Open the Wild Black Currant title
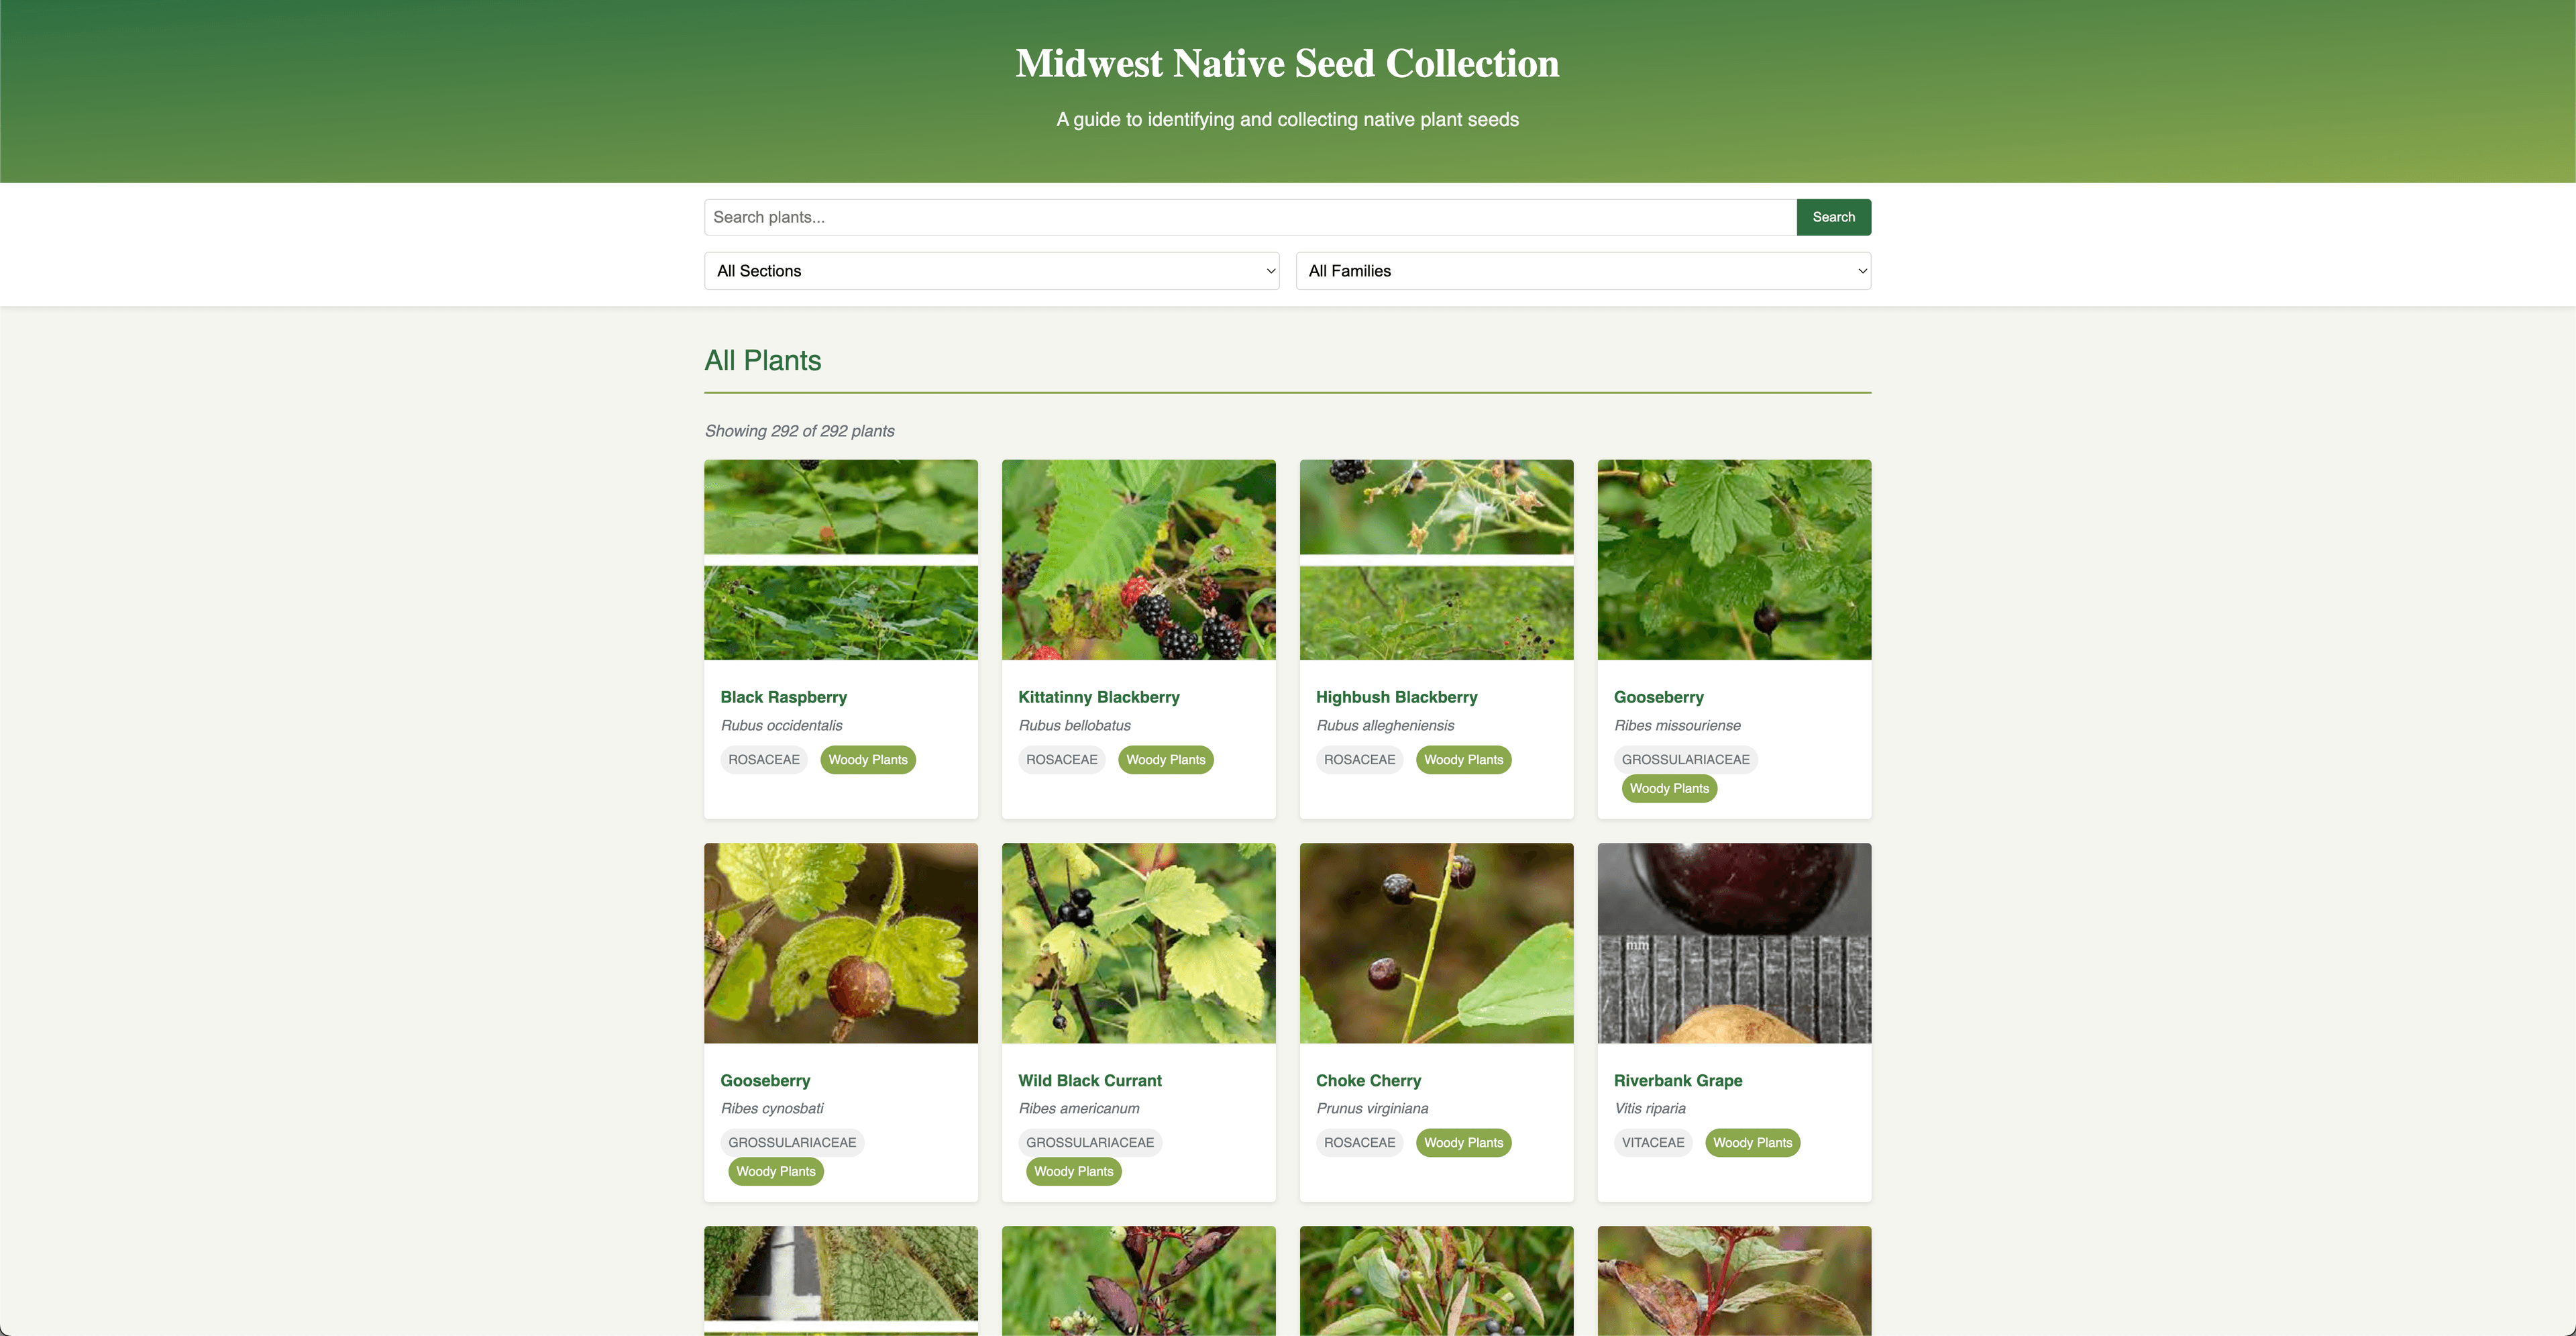This screenshot has width=2576, height=1336. (x=1089, y=1080)
